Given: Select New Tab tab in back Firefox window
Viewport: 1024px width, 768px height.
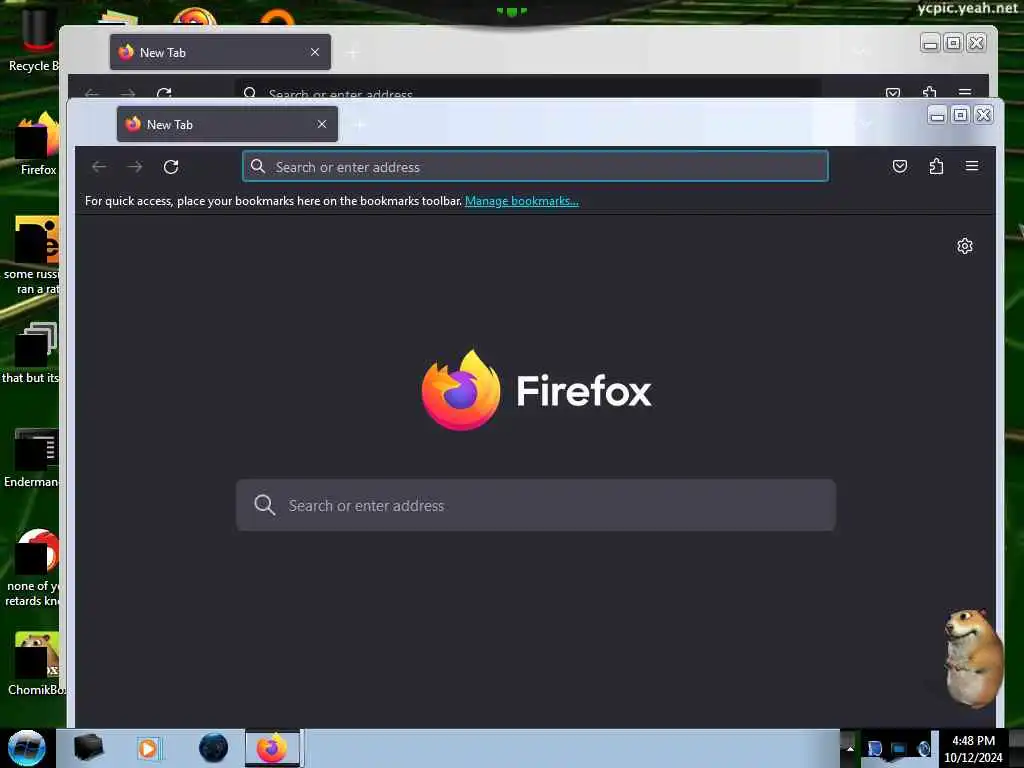Looking at the screenshot, I should [220, 52].
